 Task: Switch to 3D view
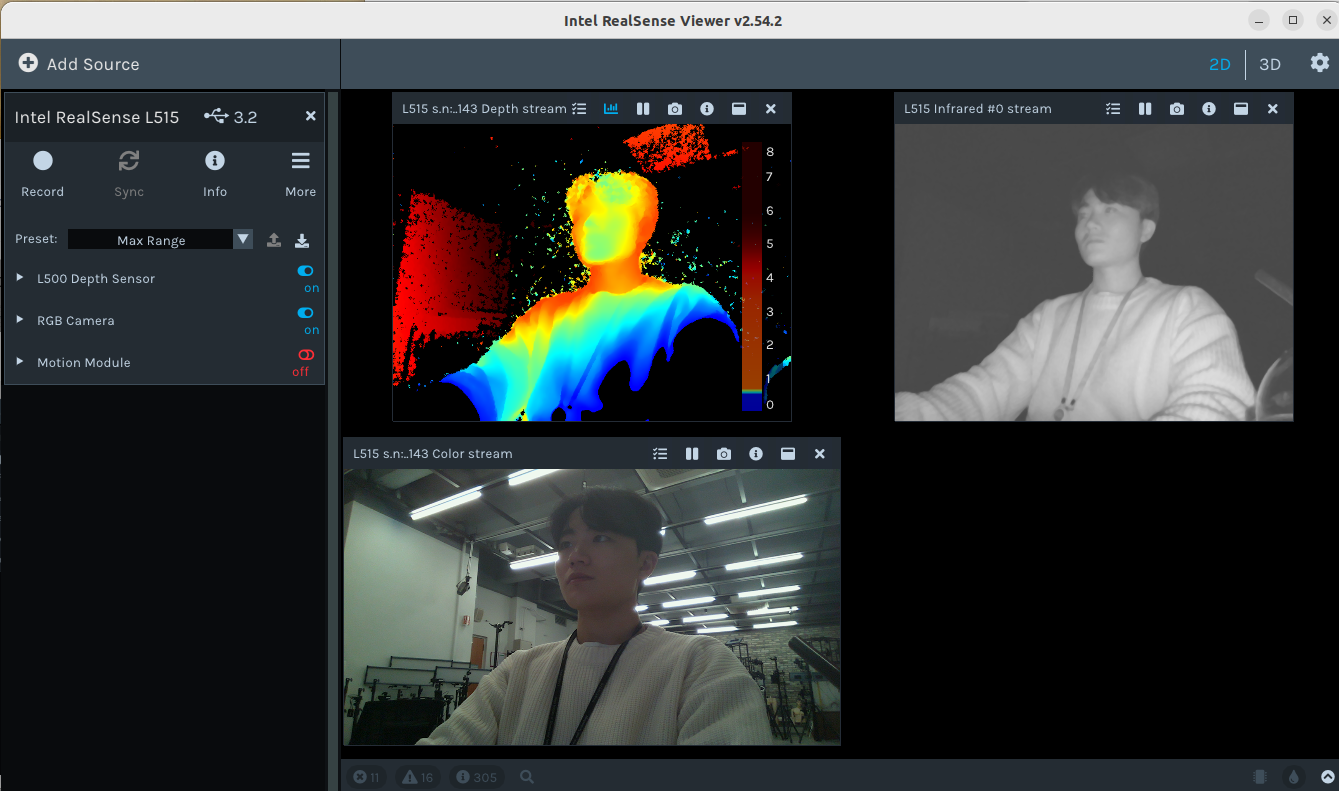point(1270,64)
